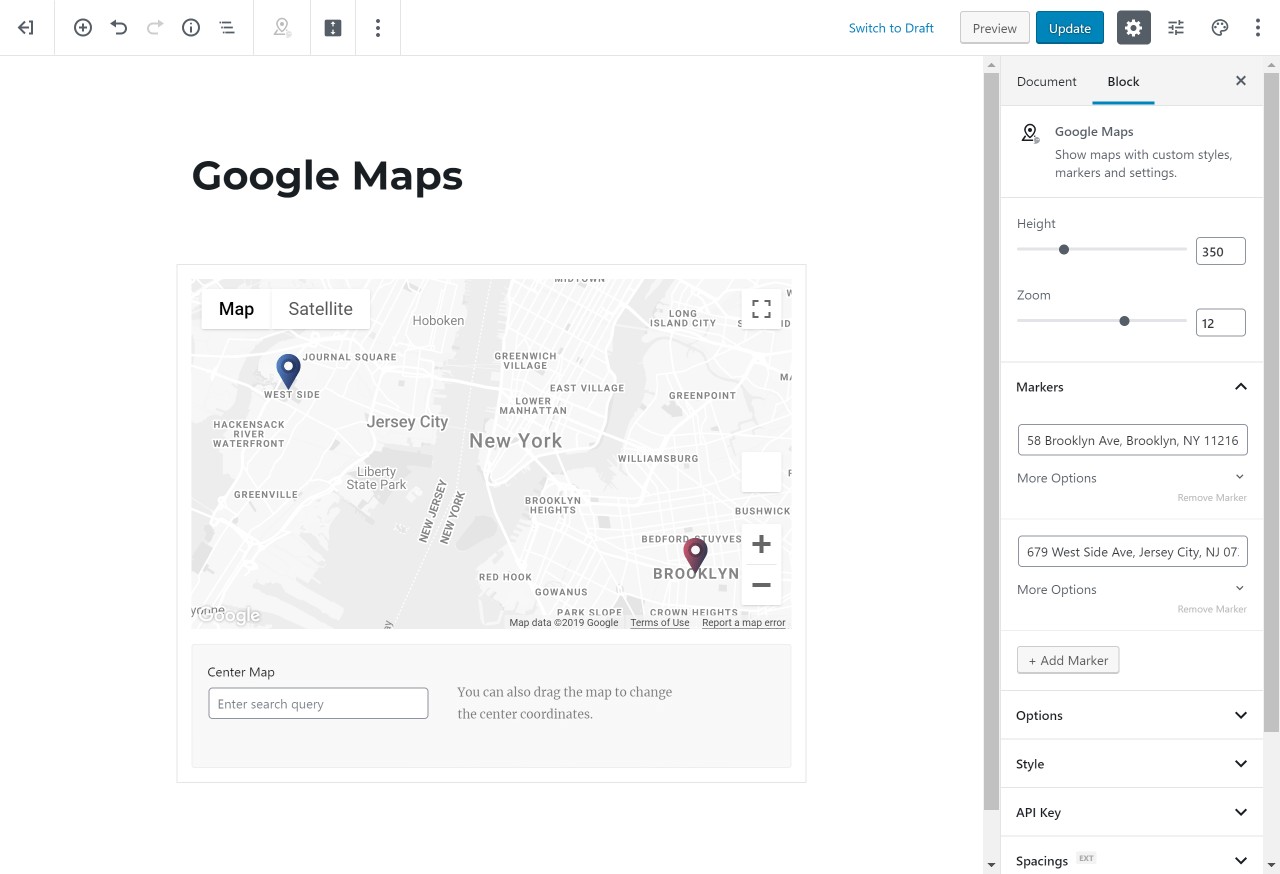Expand the API Key panel
The height and width of the screenshot is (874, 1280).
[1132, 812]
